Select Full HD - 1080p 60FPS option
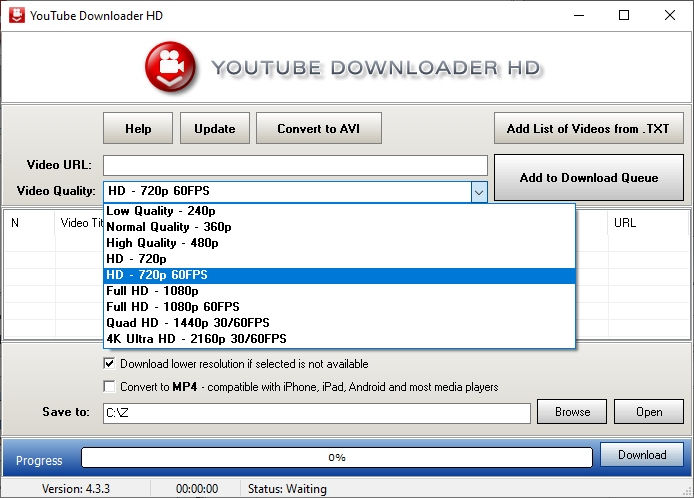The width and height of the screenshot is (694, 498). tap(339, 307)
